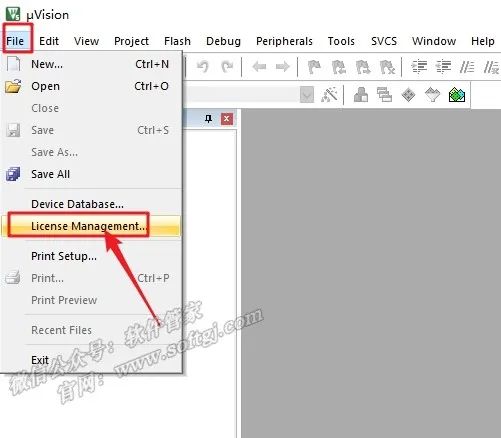The height and width of the screenshot is (438, 501).
Task: Click the undo arrow icon in toolbar
Action: click(x=202, y=67)
